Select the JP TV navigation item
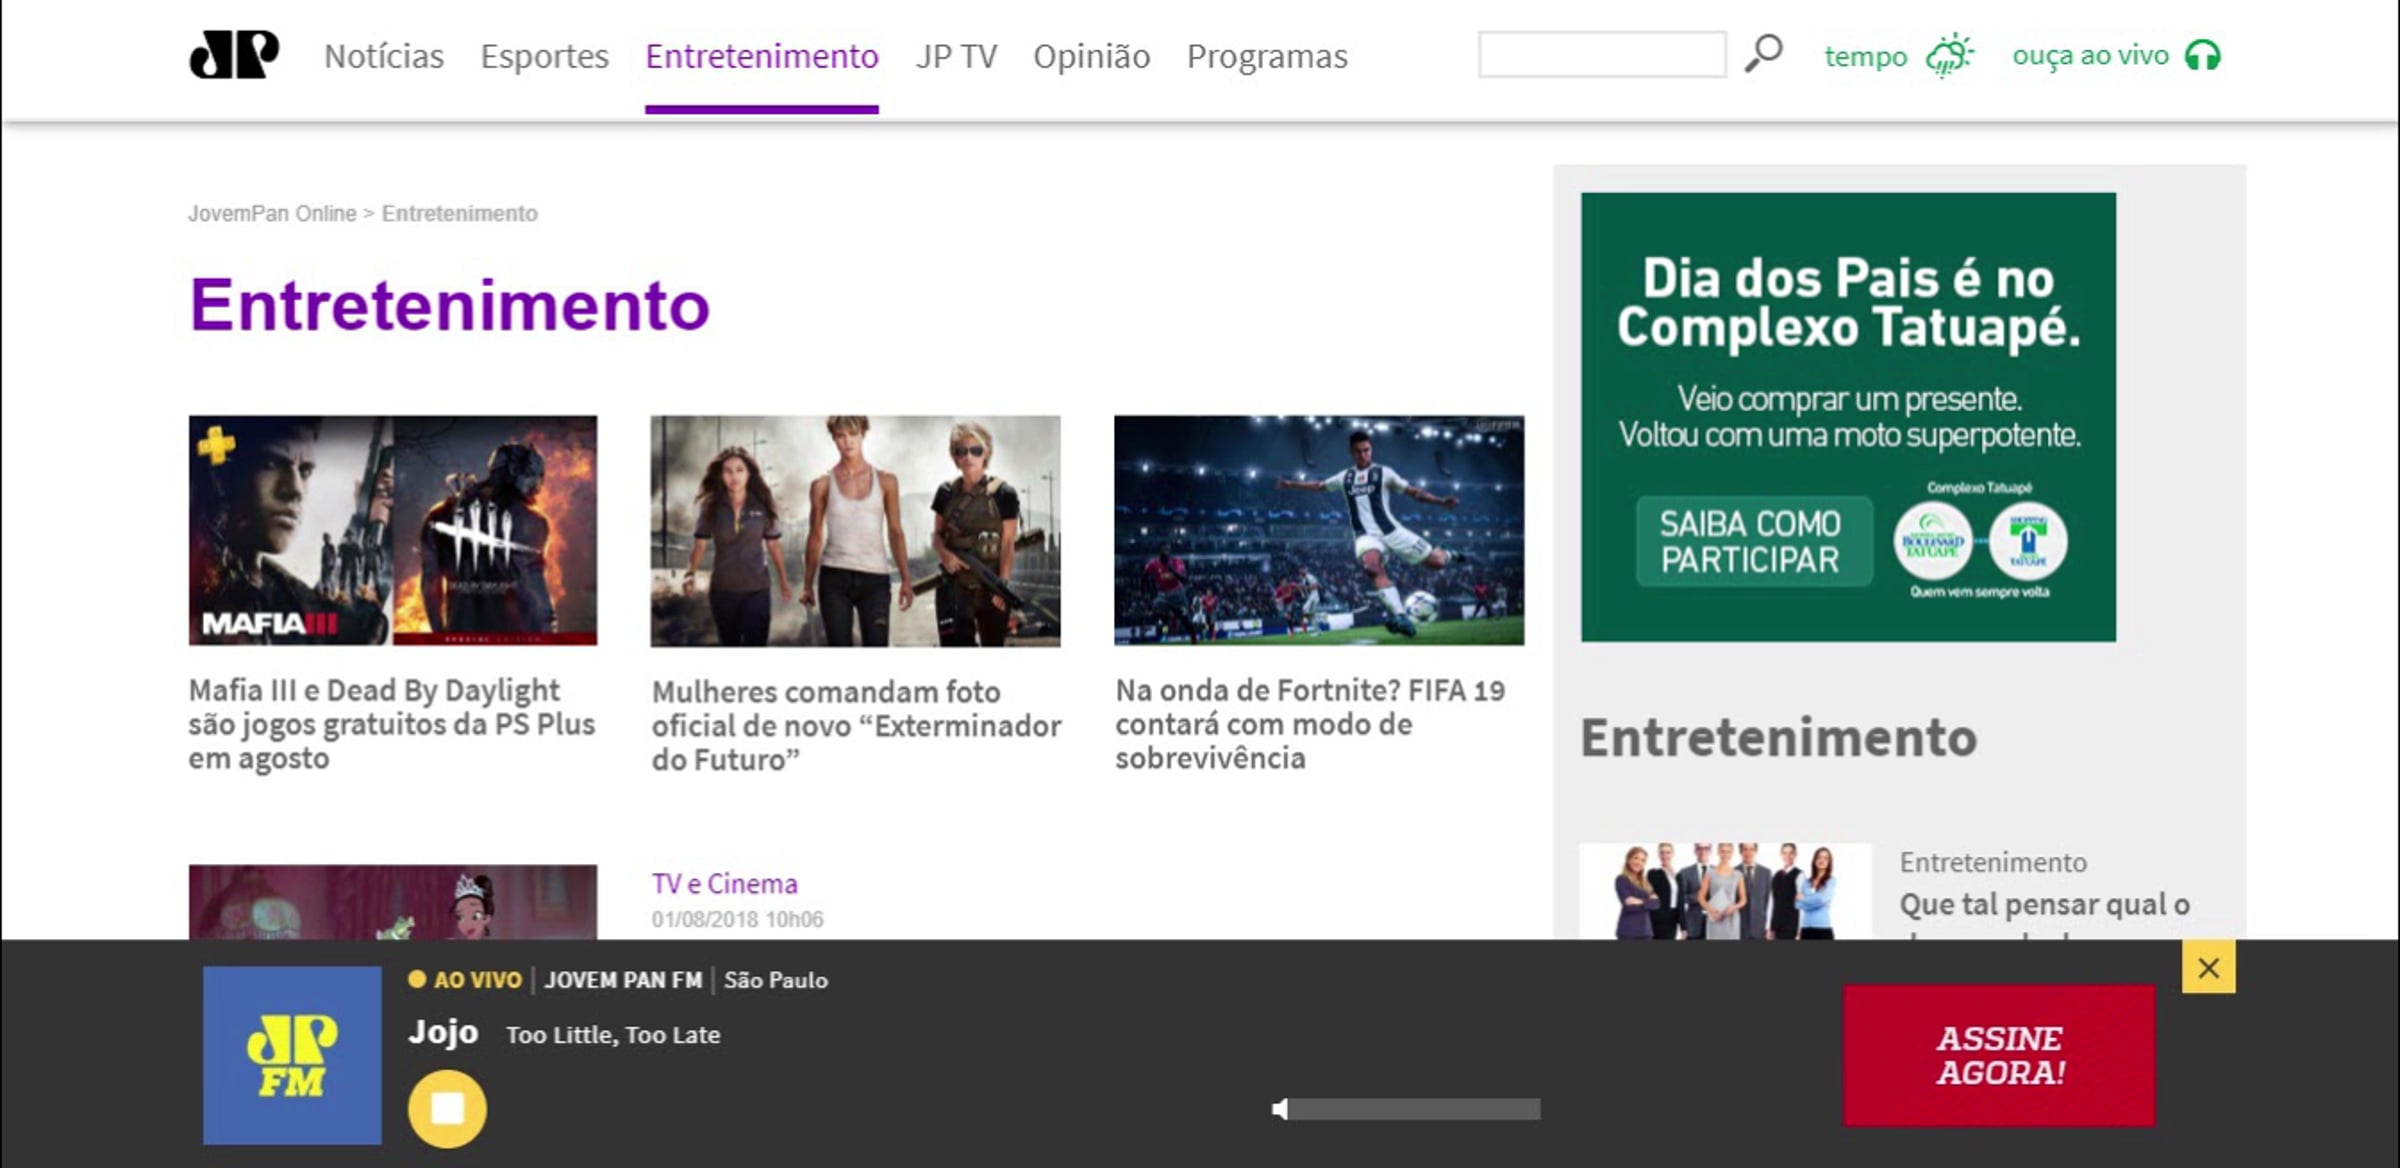Image resolution: width=2400 pixels, height=1168 pixels. 956,56
